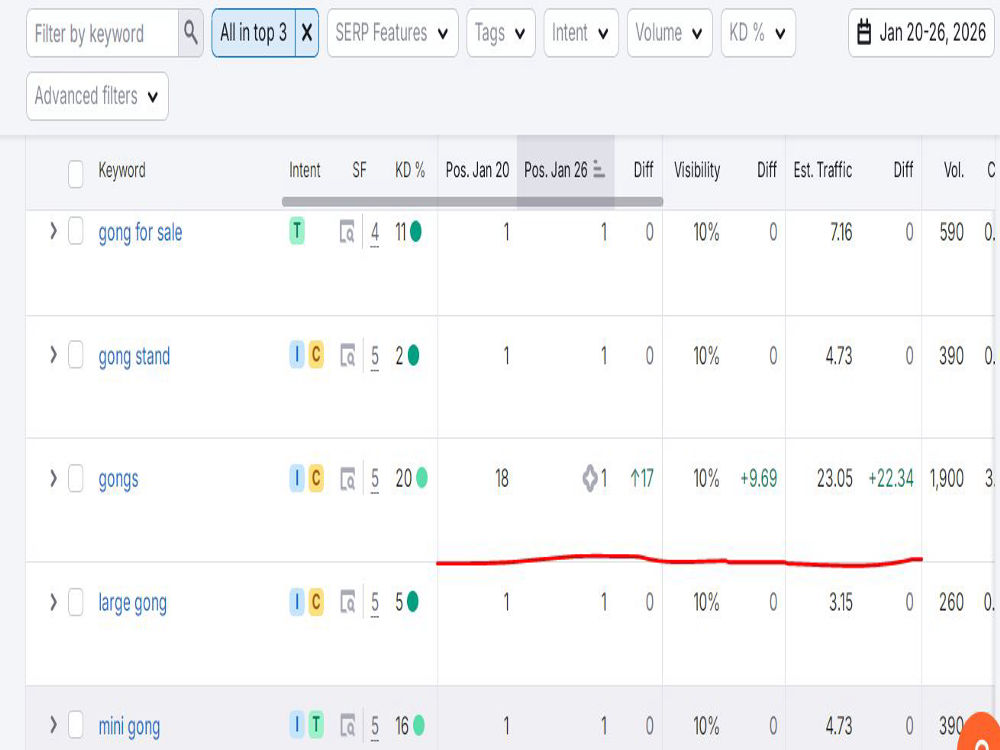Screen dimensions: 1000x750
Task: Click SF count 4 for gong for sale
Action: [x=375, y=232]
